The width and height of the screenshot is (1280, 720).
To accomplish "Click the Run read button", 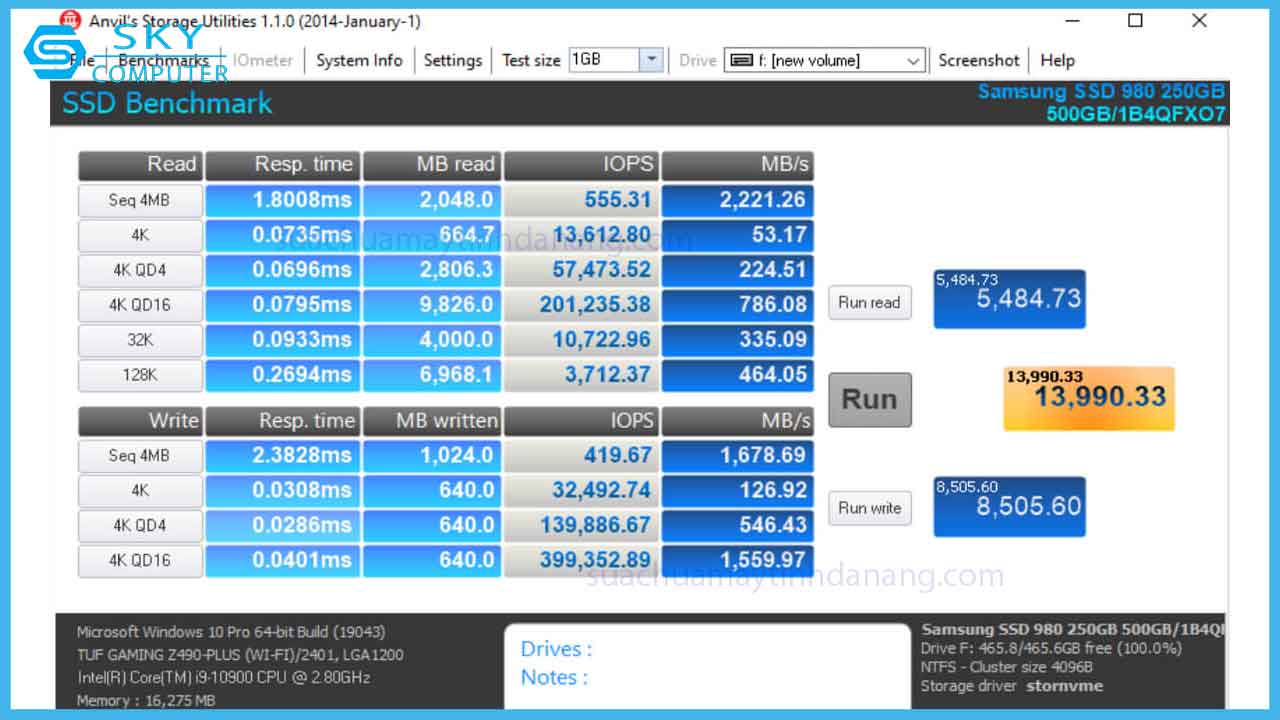I will pos(870,302).
